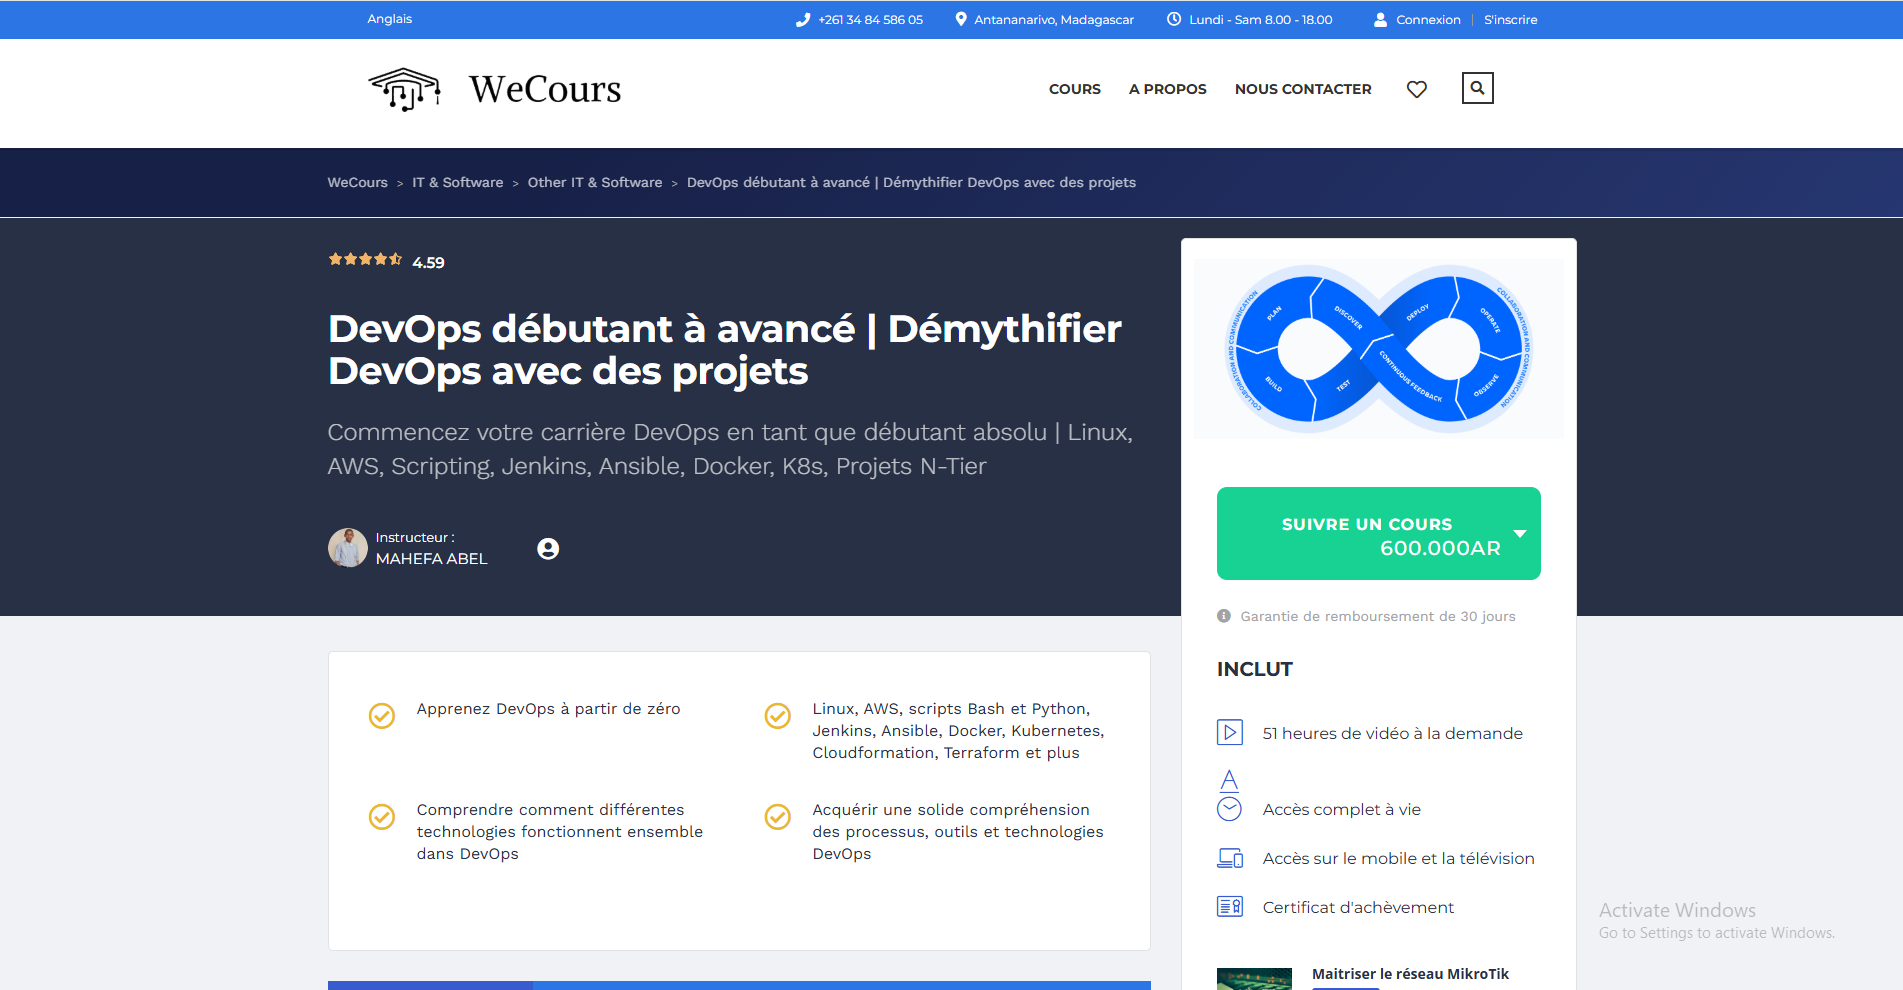This screenshot has width=1903, height=990.
Task: Switch language to Anglais
Action: click(389, 19)
